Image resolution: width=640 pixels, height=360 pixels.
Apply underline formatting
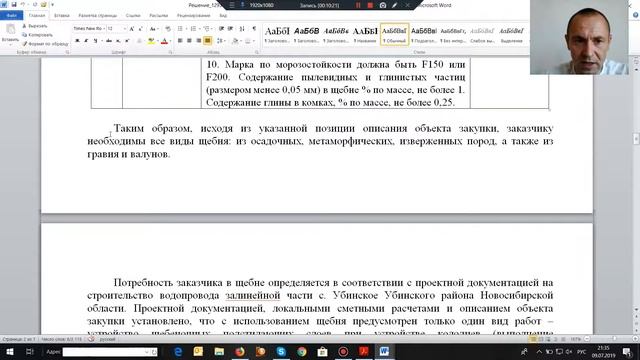click(96, 41)
